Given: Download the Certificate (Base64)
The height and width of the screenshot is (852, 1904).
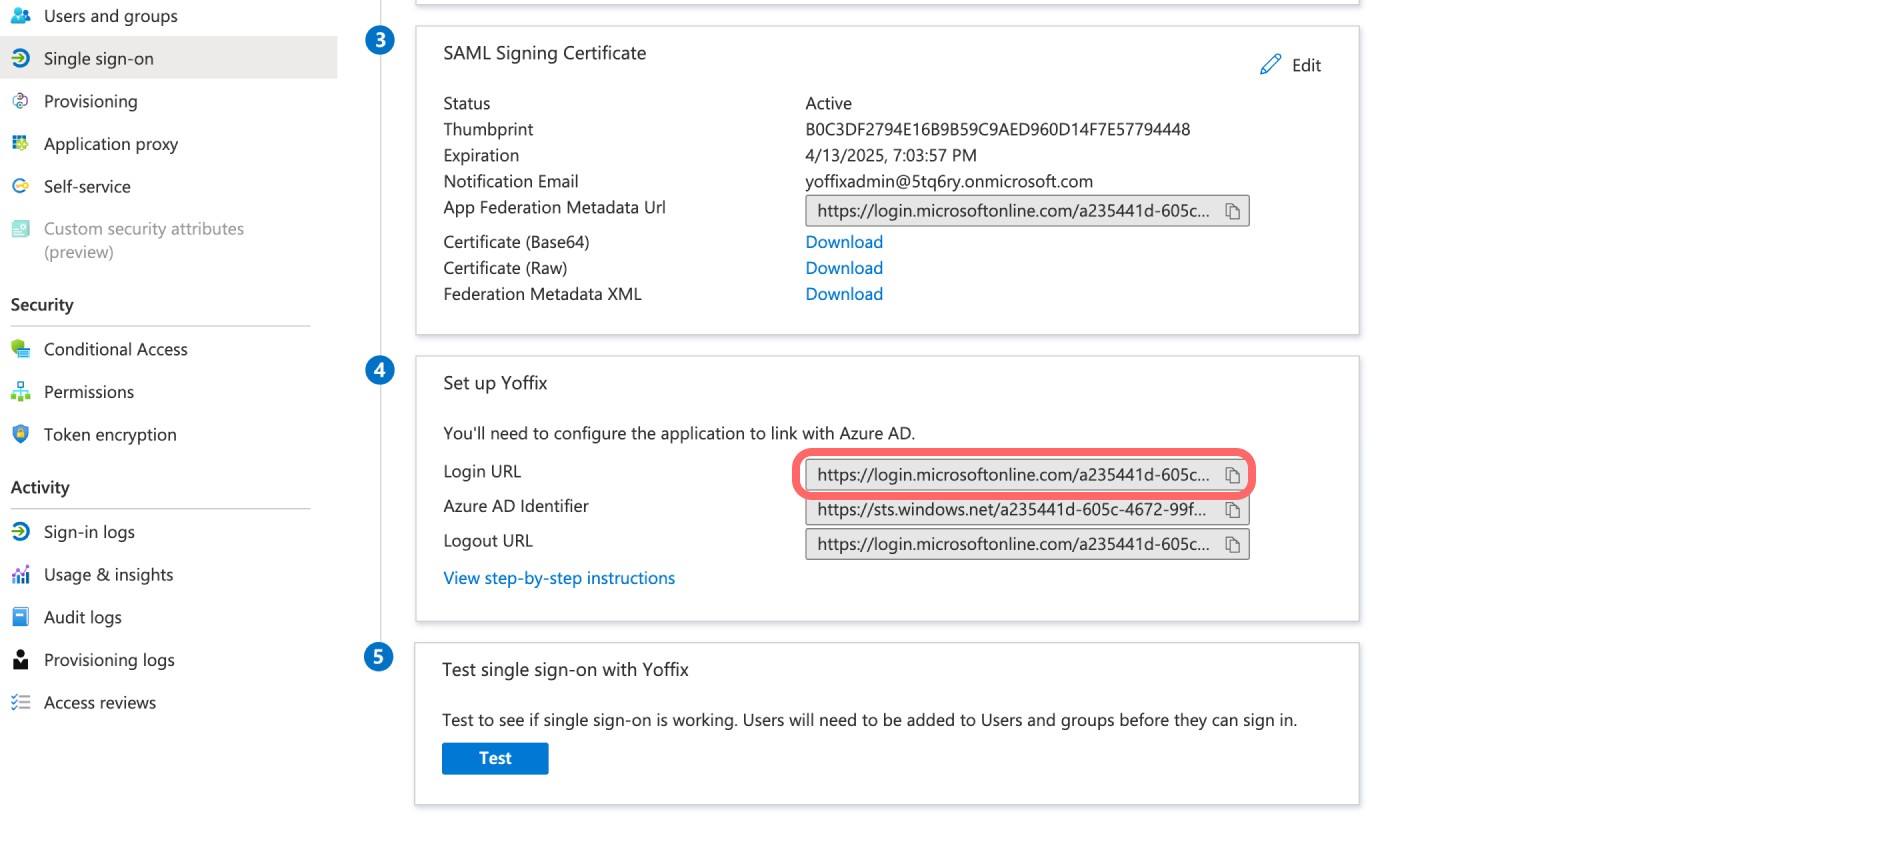Looking at the screenshot, I should 844,242.
